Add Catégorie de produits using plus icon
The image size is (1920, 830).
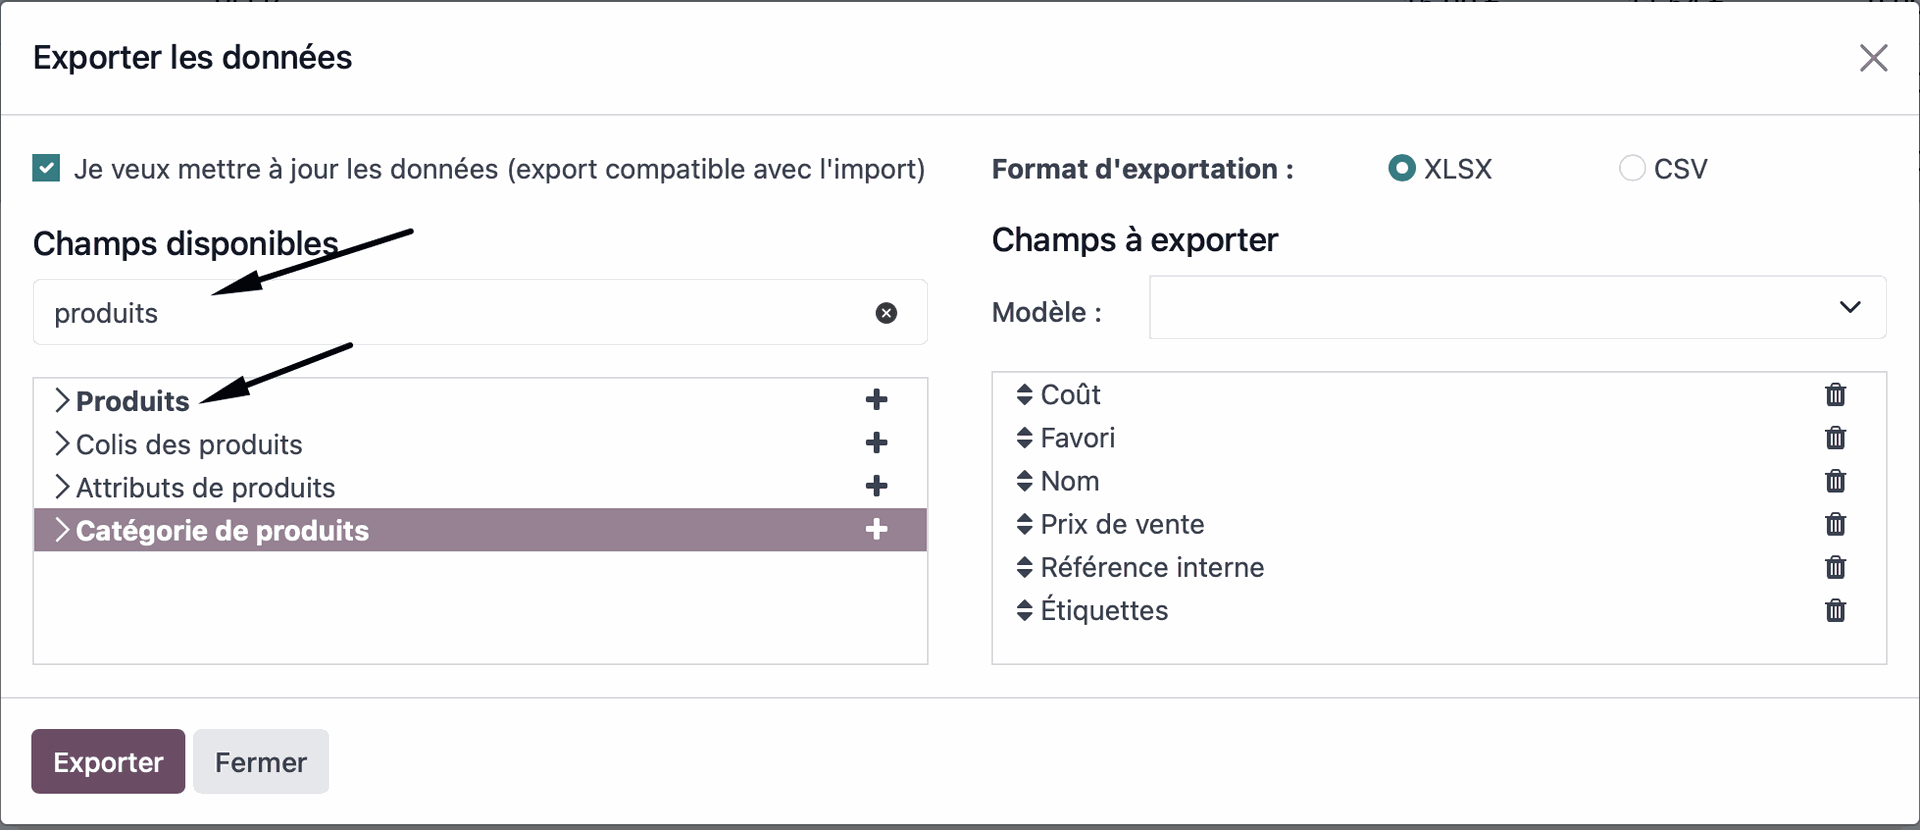[x=876, y=530]
